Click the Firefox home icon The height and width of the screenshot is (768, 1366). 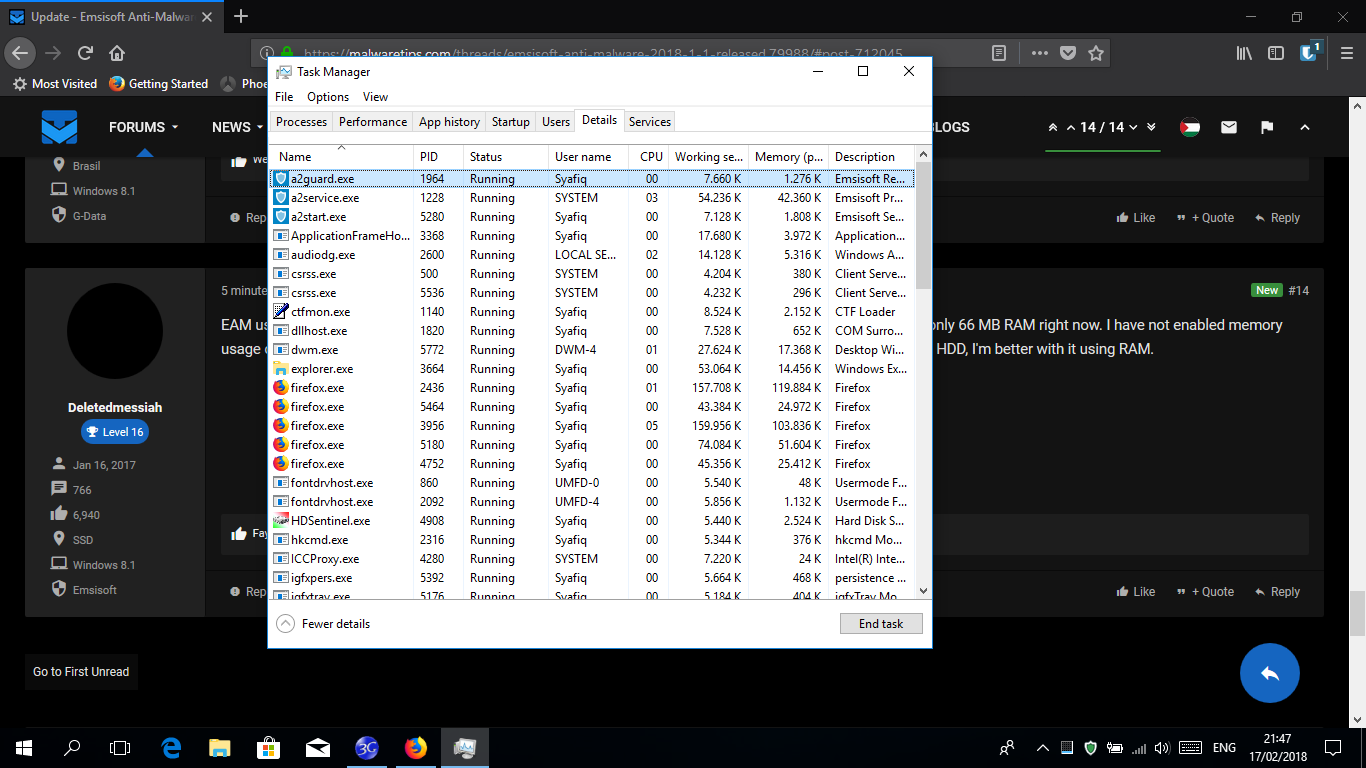point(117,53)
